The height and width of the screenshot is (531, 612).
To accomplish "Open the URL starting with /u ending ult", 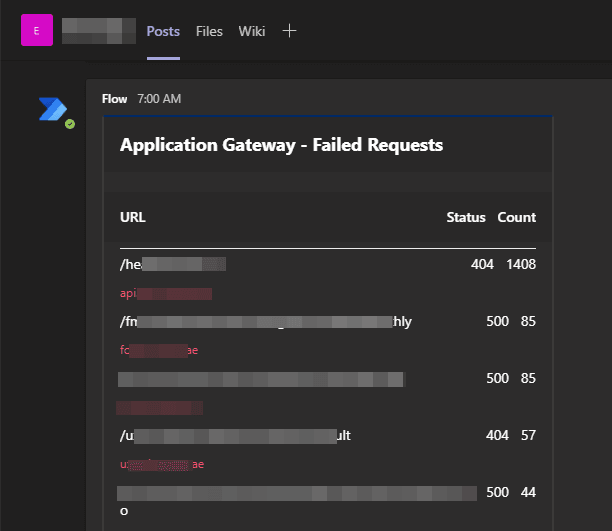I will click(x=235, y=436).
